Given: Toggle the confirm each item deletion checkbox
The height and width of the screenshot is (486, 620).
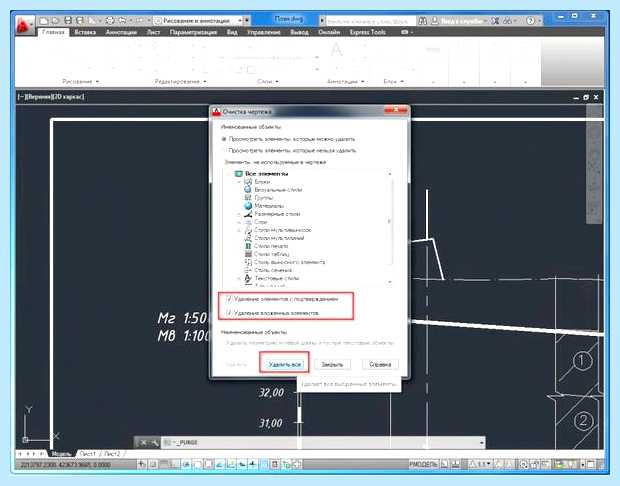Looking at the screenshot, I should tap(229, 299).
